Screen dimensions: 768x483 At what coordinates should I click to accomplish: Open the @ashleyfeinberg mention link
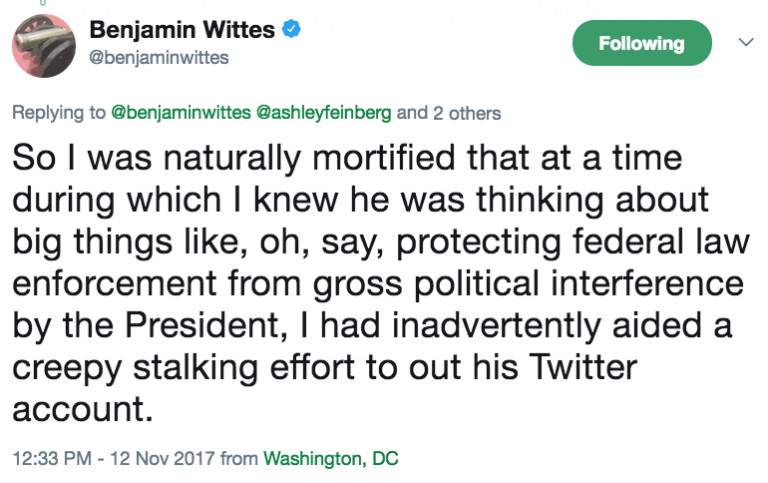tap(325, 113)
